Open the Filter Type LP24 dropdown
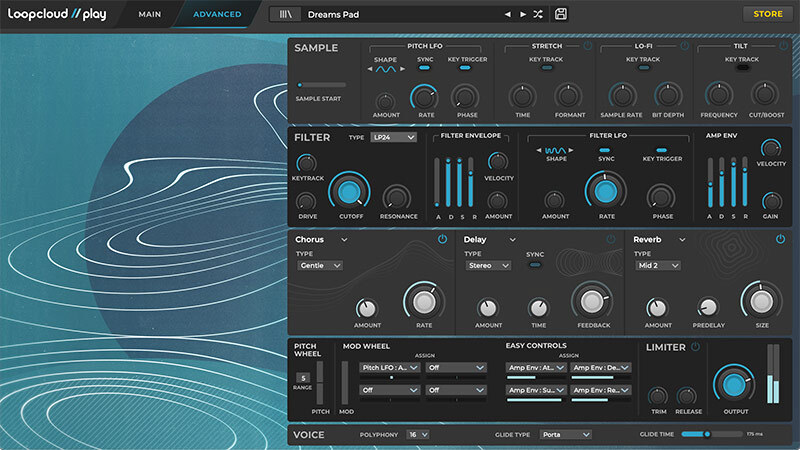The image size is (800, 450). 393,137
